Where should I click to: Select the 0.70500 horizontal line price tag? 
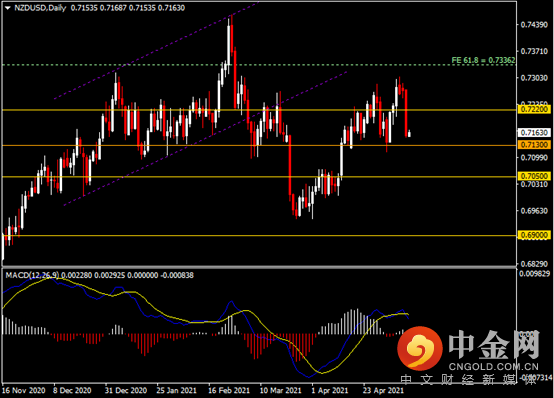click(534, 176)
